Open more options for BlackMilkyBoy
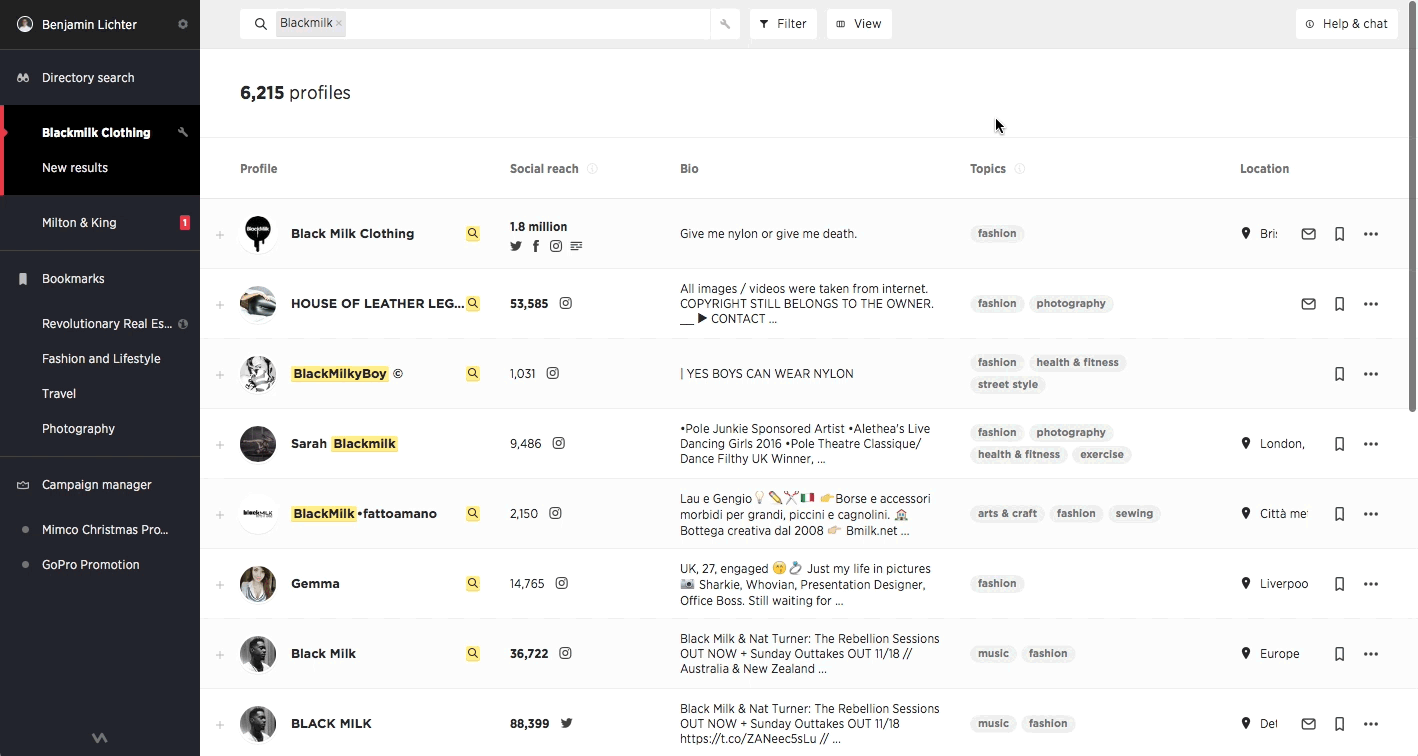1418x756 pixels. click(x=1371, y=374)
